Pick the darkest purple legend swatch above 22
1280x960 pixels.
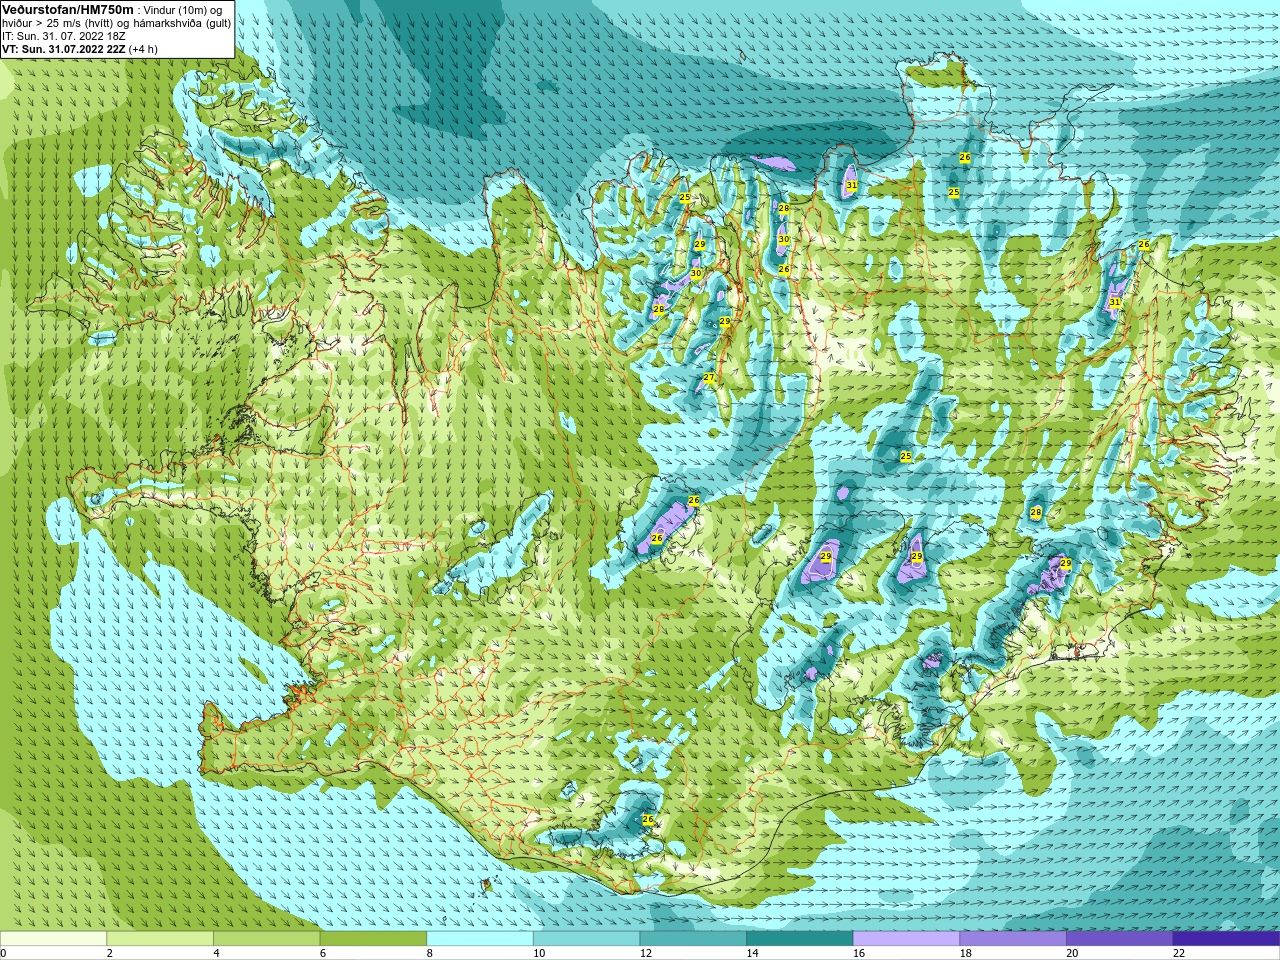pos(1226,938)
